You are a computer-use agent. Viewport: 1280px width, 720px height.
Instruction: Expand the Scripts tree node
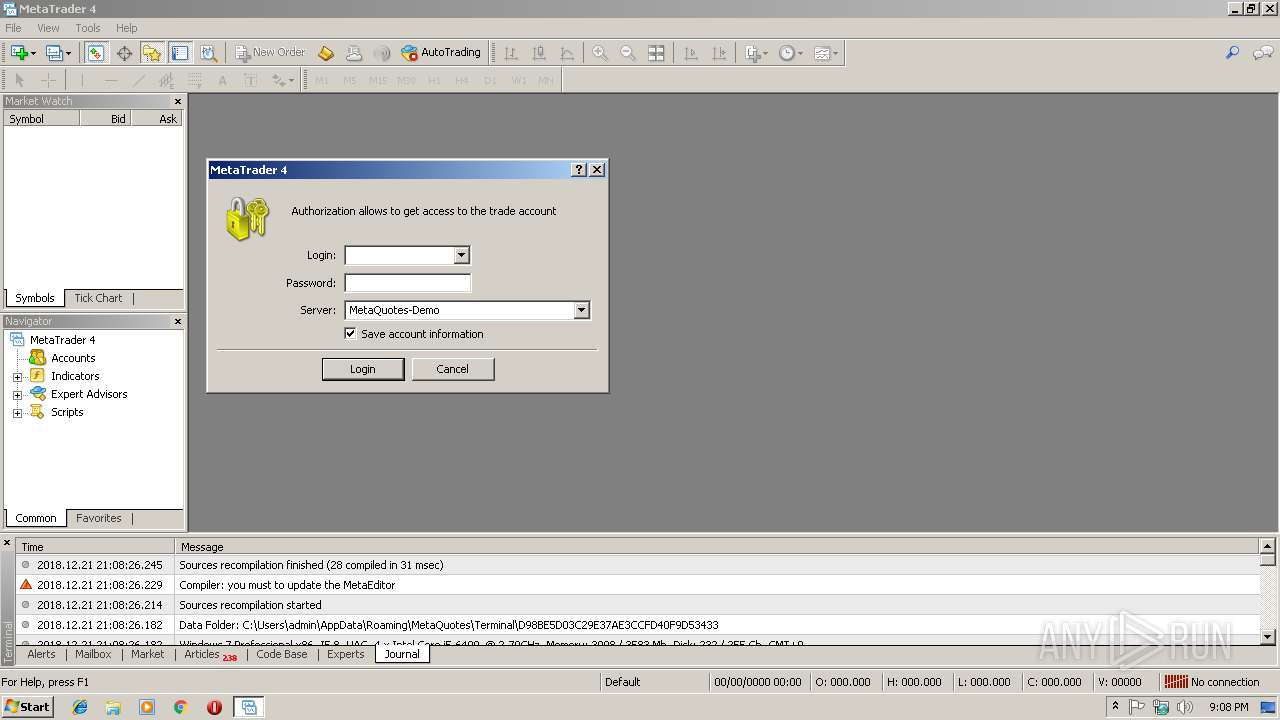pyautogui.click(x=17, y=413)
